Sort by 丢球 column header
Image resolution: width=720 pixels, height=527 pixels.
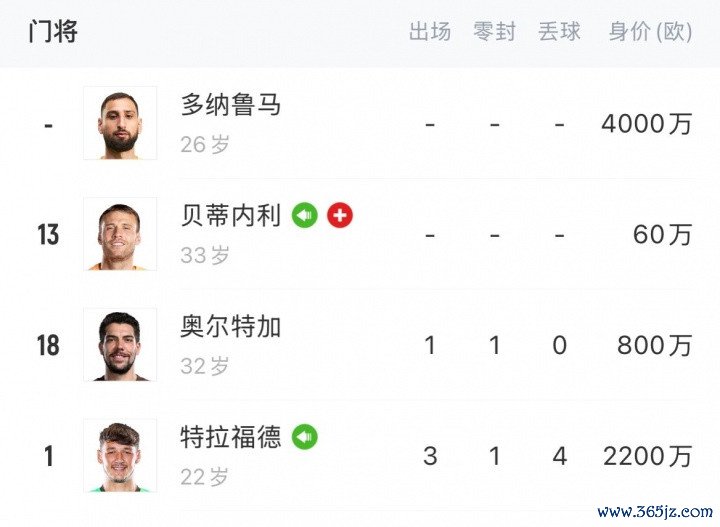[559, 32]
